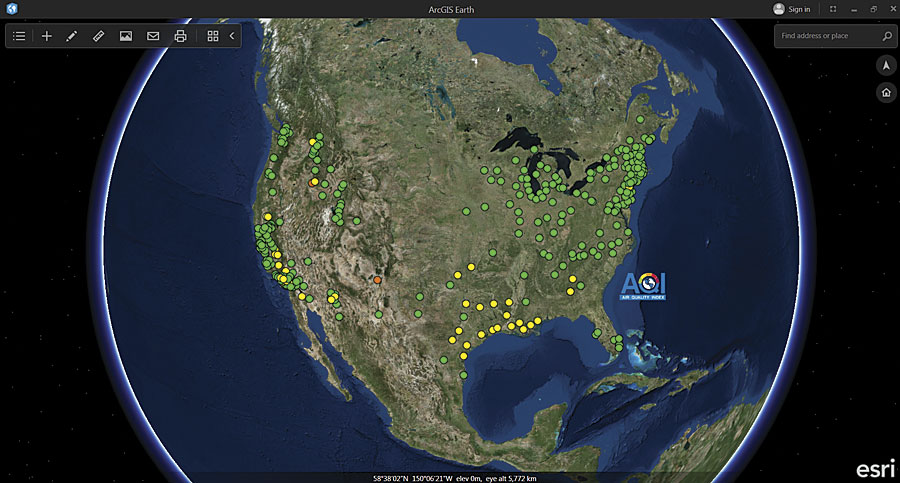This screenshot has height=483, width=900.
Task: Minimize the ArcGIS Earth window
Action: click(854, 9)
